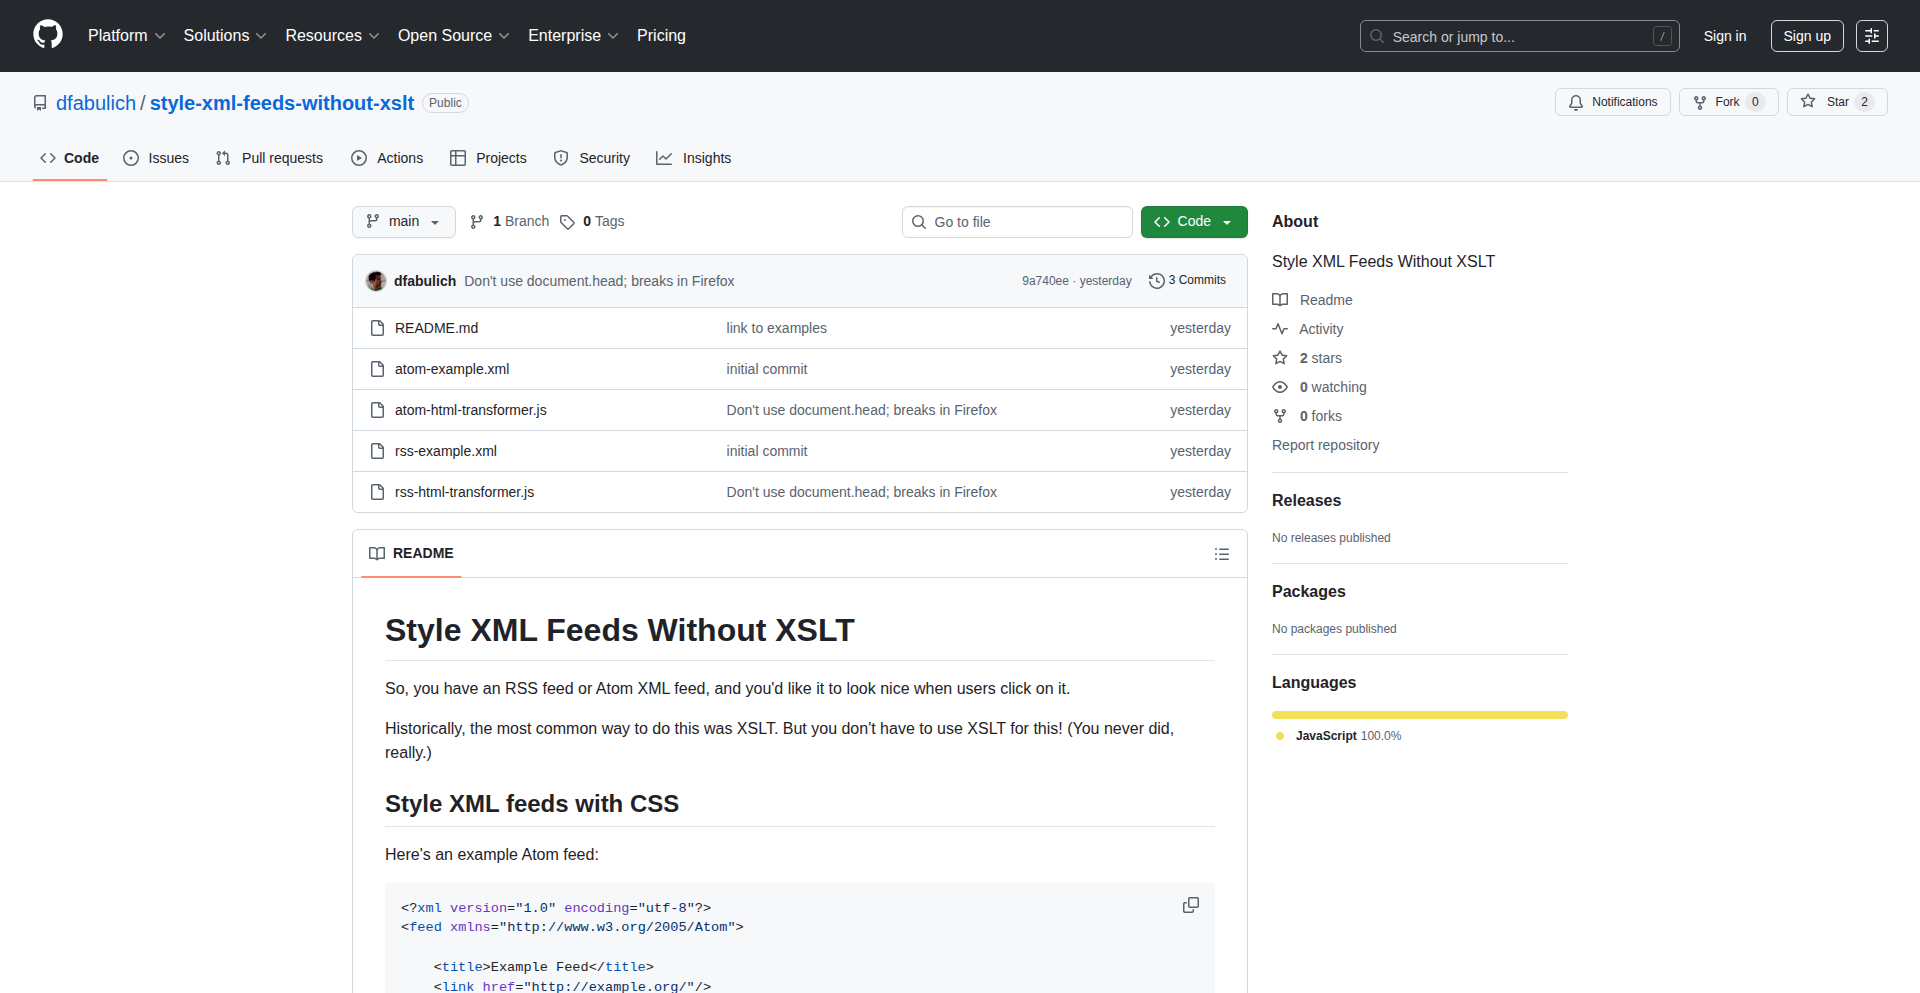The width and height of the screenshot is (1920, 993).
Task: Switch to the Issues tab
Action: (156, 158)
